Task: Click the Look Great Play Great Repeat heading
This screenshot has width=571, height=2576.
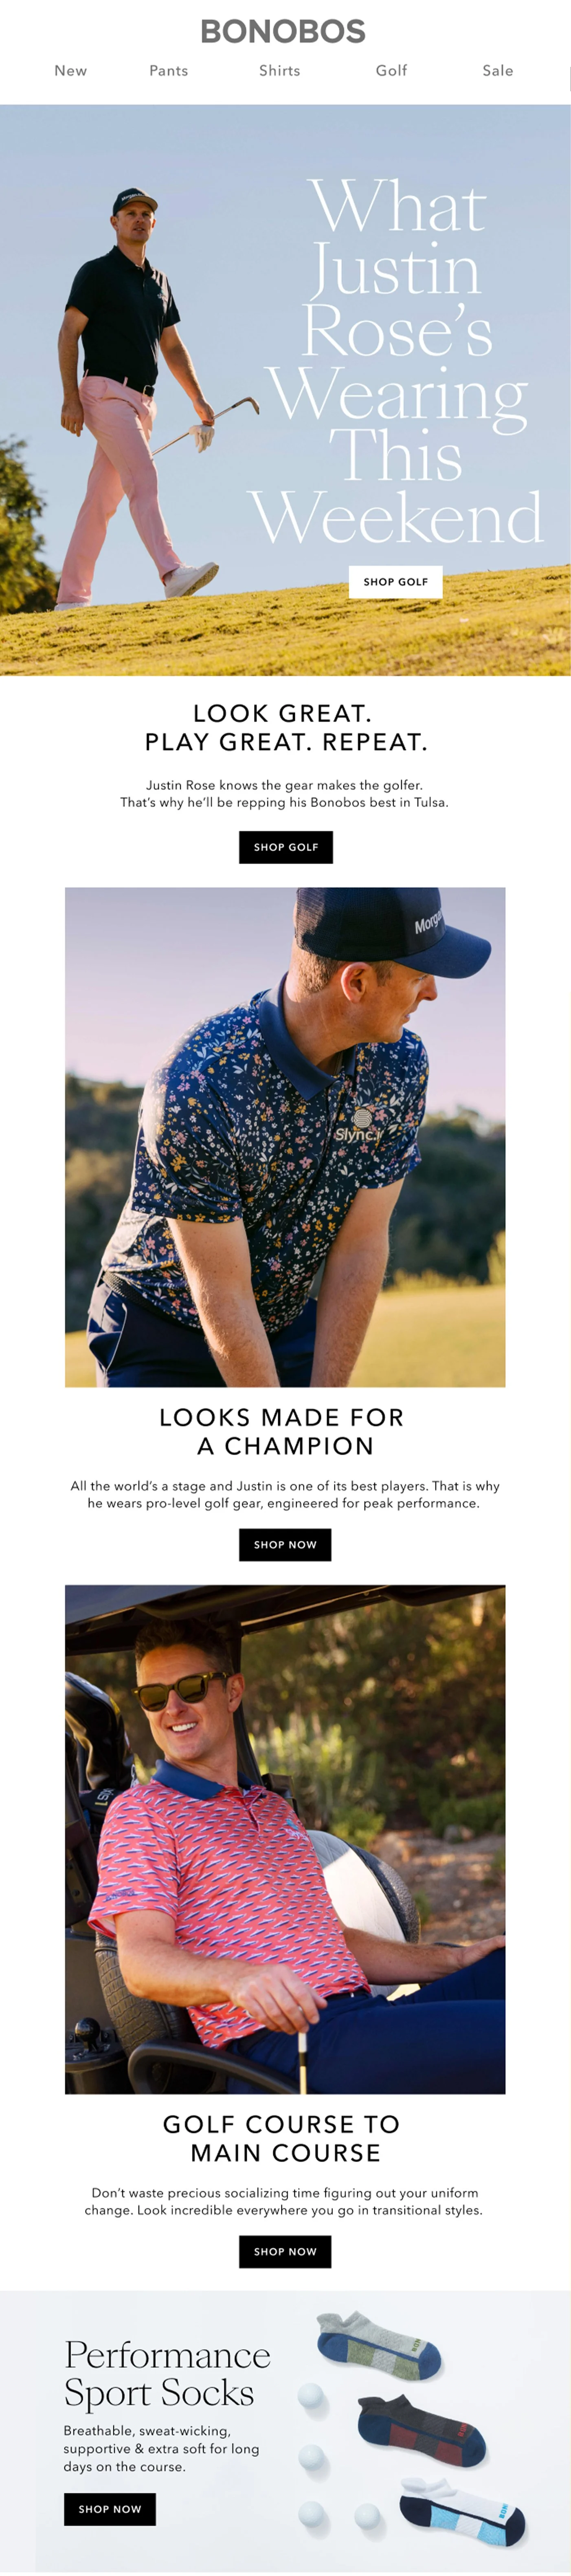Action: (285, 728)
